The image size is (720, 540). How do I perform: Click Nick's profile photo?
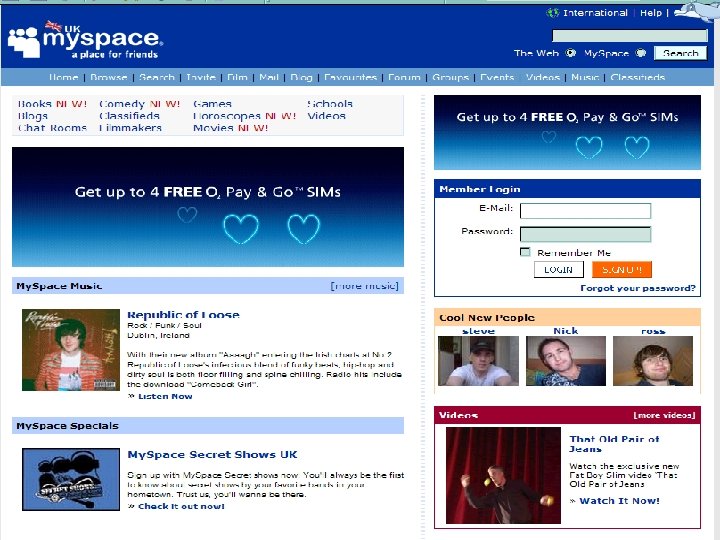click(x=566, y=361)
